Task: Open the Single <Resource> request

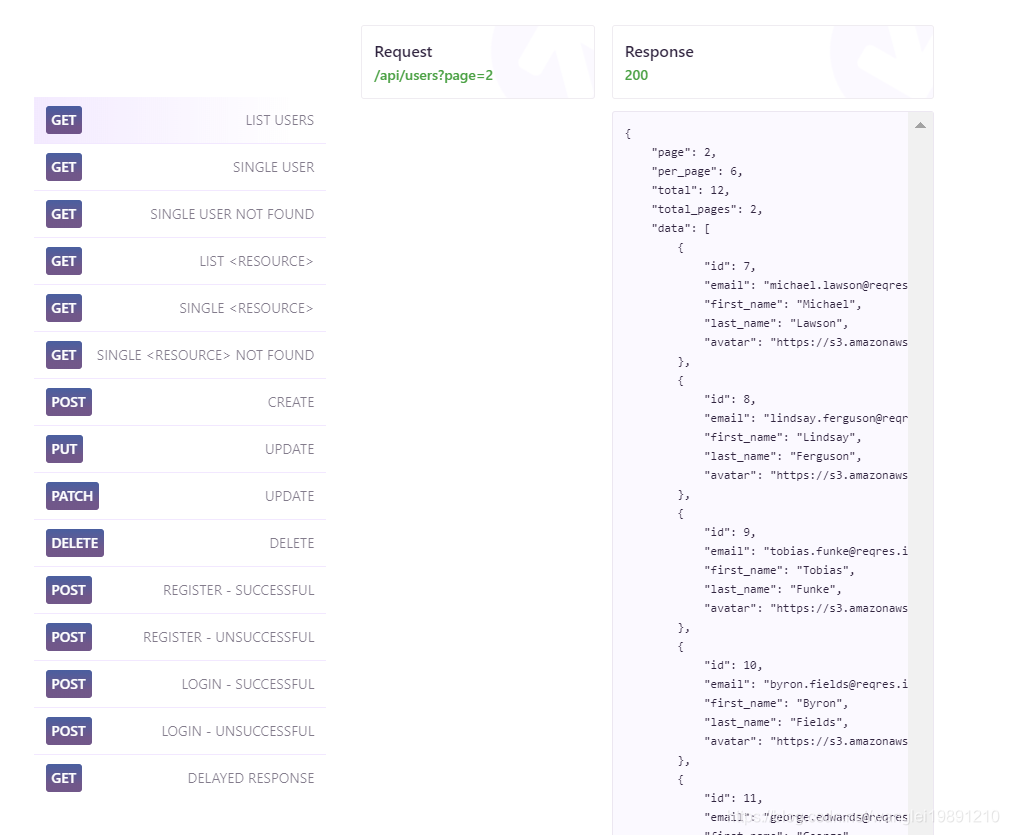Action: 180,308
